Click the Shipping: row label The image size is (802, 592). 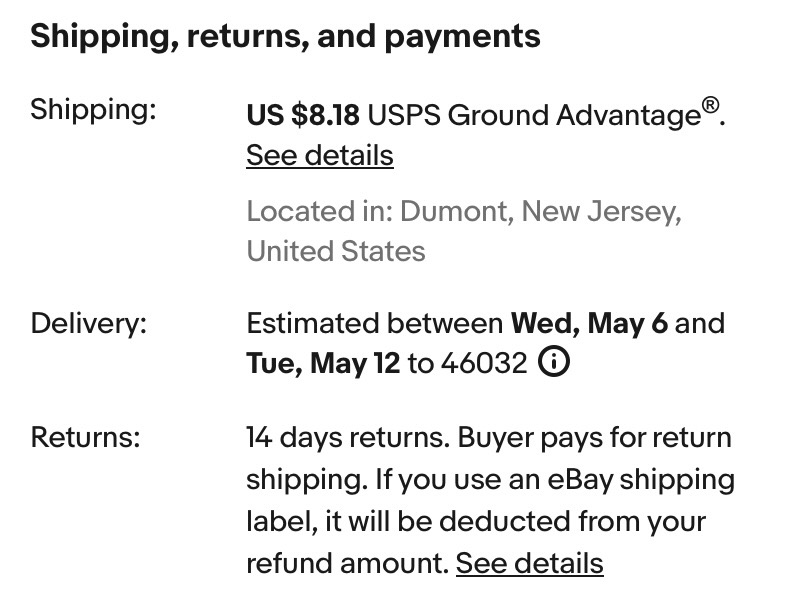tap(93, 109)
